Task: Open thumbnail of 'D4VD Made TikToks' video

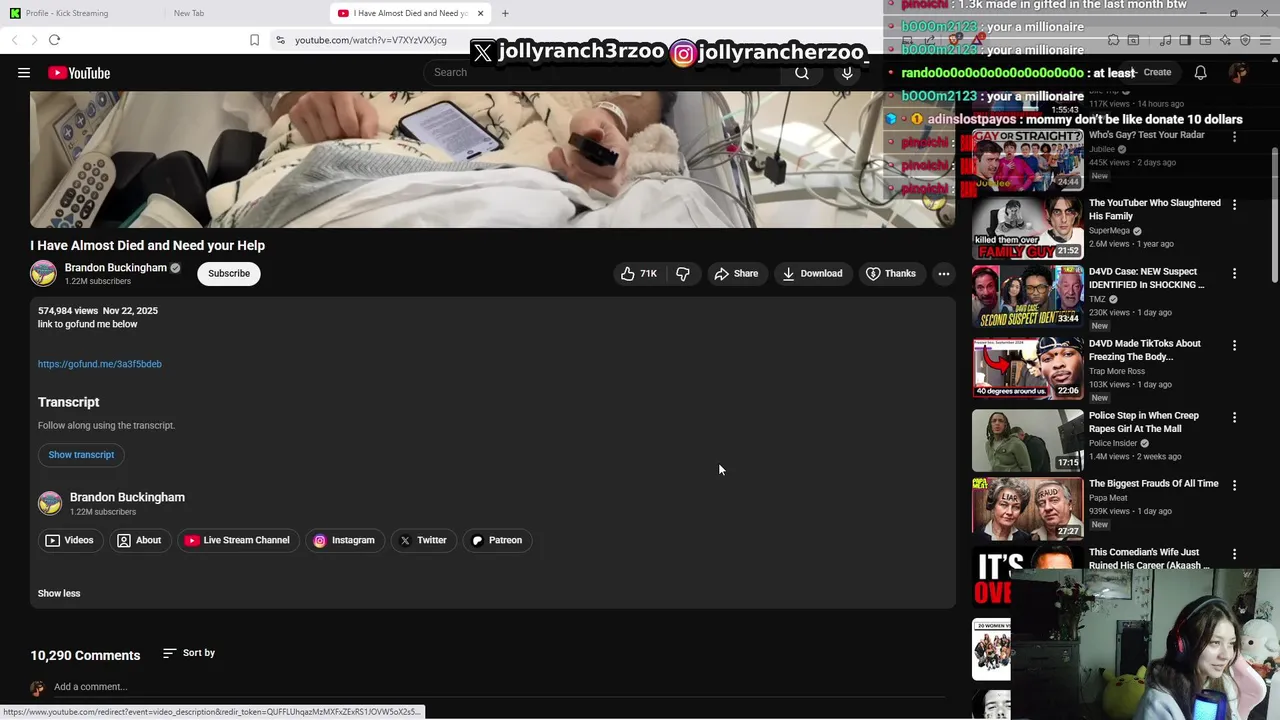Action: point(1028,368)
